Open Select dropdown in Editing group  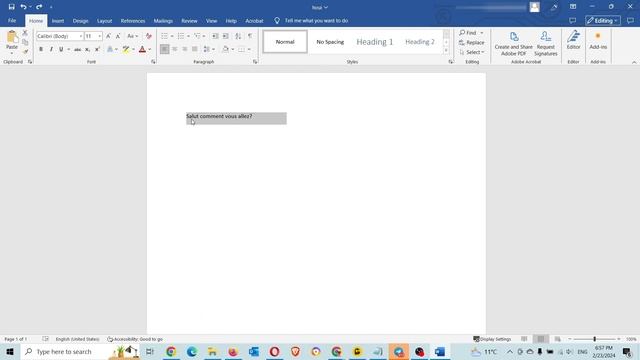pyautogui.click(x=472, y=52)
